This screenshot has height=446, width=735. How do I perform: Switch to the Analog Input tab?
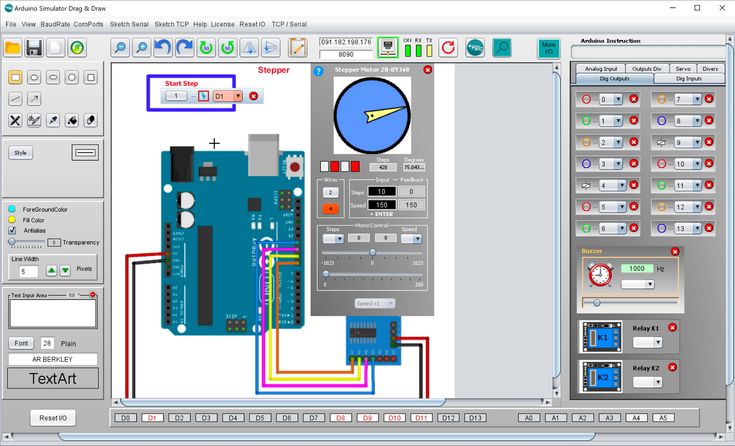point(602,68)
